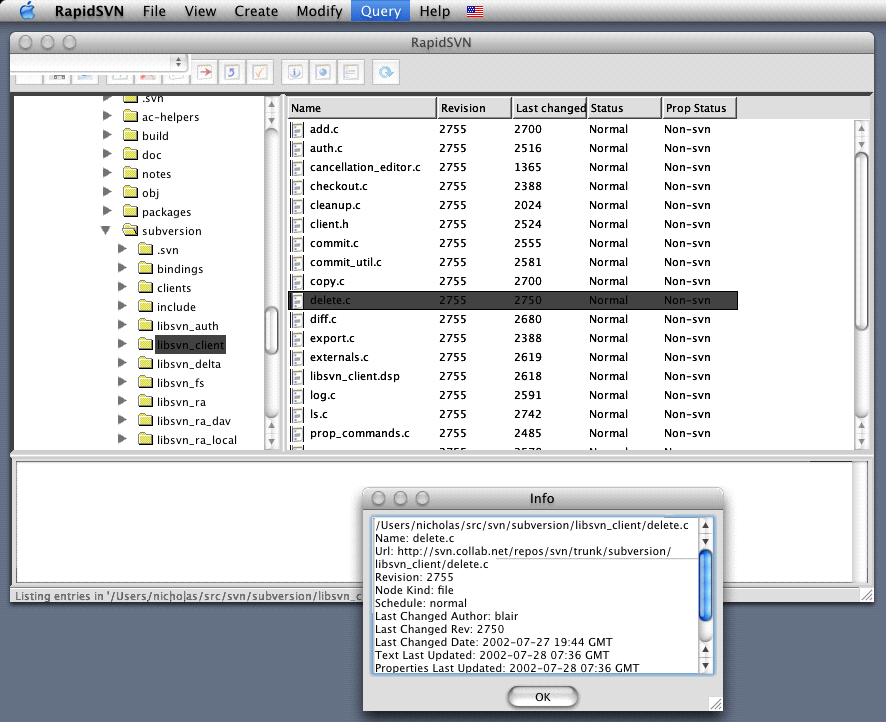Open the toolbar combo box dropdown
The image size is (886, 722).
click(179, 62)
